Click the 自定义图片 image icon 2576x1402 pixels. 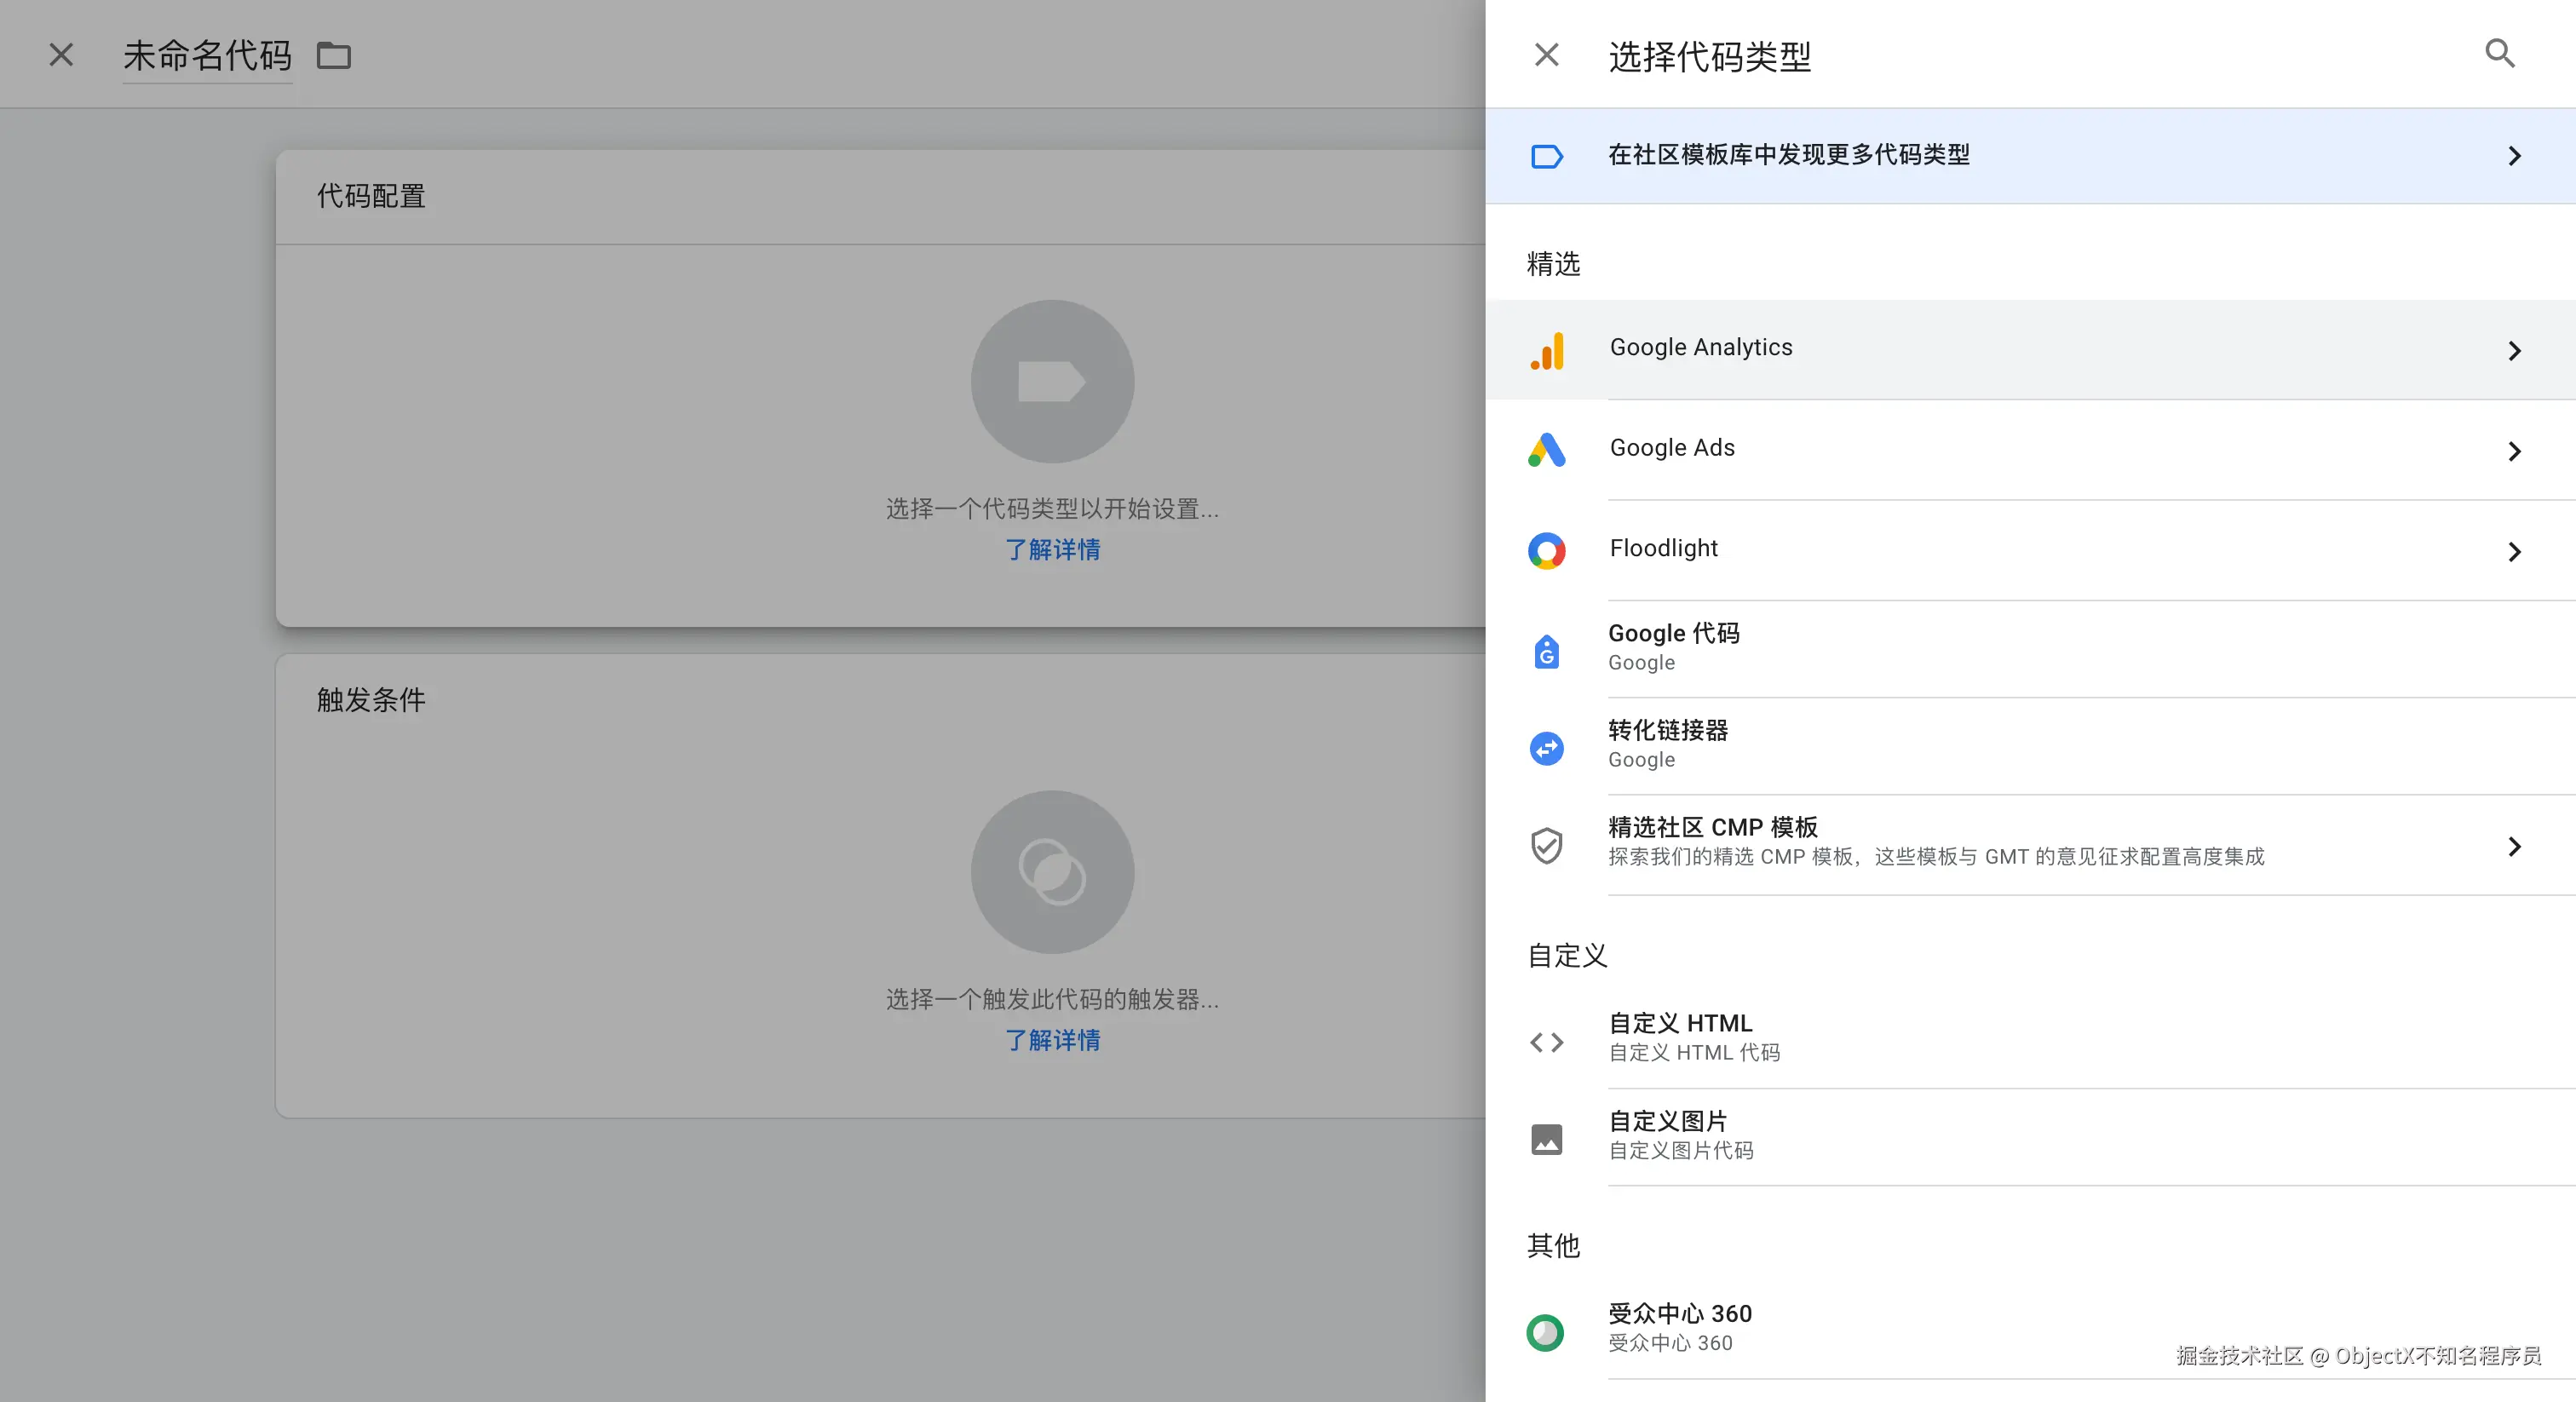click(1547, 1139)
